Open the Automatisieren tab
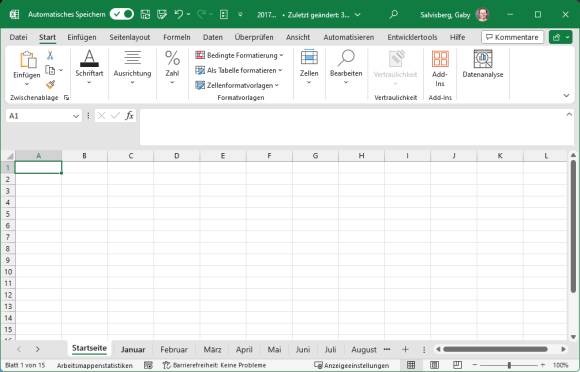The image size is (580, 372). (x=348, y=37)
